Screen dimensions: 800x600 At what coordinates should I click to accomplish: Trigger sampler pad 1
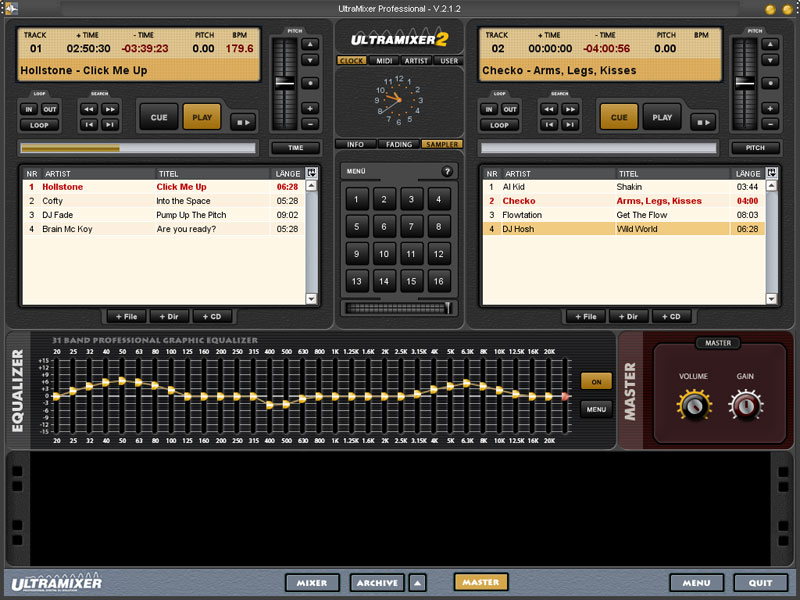click(x=357, y=199)
